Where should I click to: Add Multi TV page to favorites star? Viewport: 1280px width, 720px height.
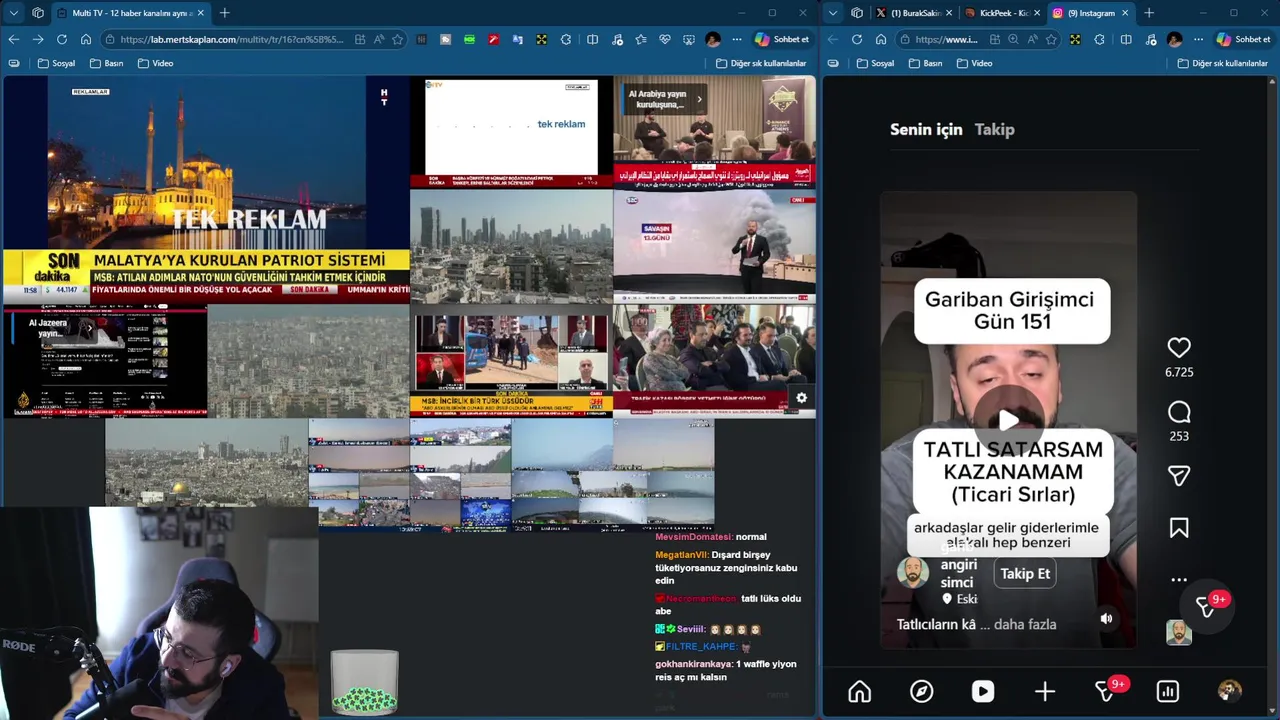click(397, 40)
